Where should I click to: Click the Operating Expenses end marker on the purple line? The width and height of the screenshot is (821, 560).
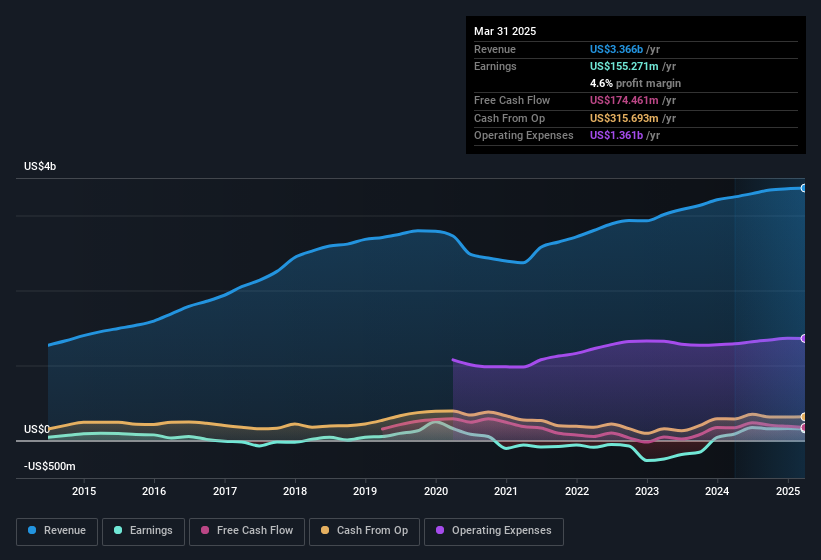click(804, 339)
